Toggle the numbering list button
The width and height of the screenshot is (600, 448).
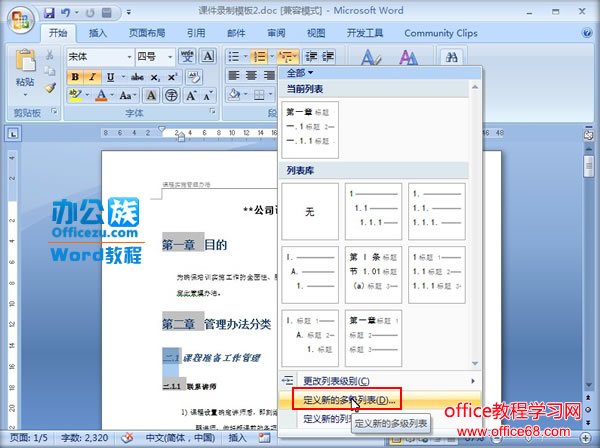tap(259, 57)
